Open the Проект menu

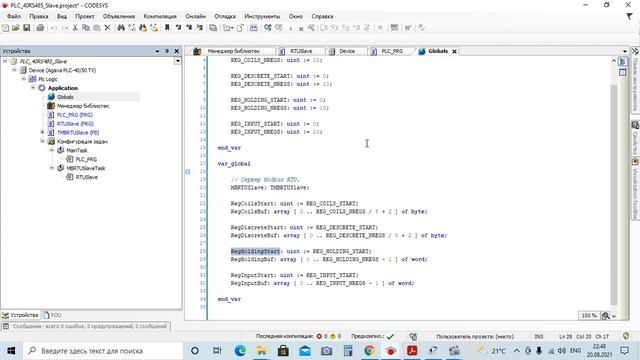click(84, 16)
